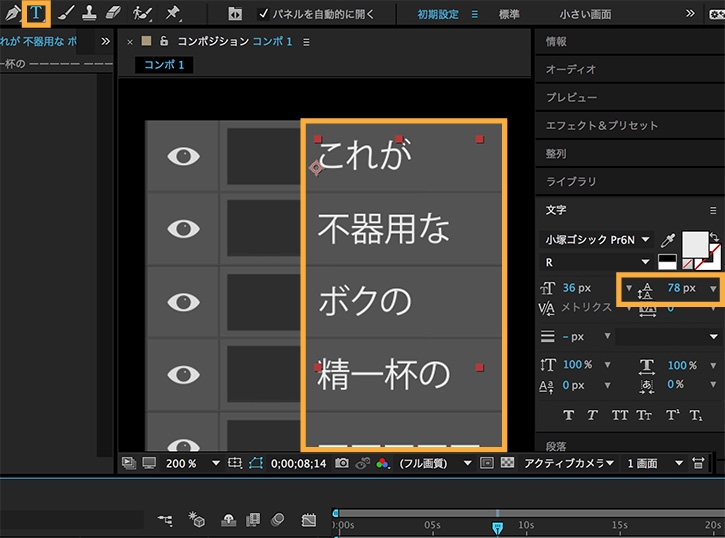The height and width of the screenshot is (538, 725).
Task: Pick a color with the eyedropper
Action: (x=668, y=239)
